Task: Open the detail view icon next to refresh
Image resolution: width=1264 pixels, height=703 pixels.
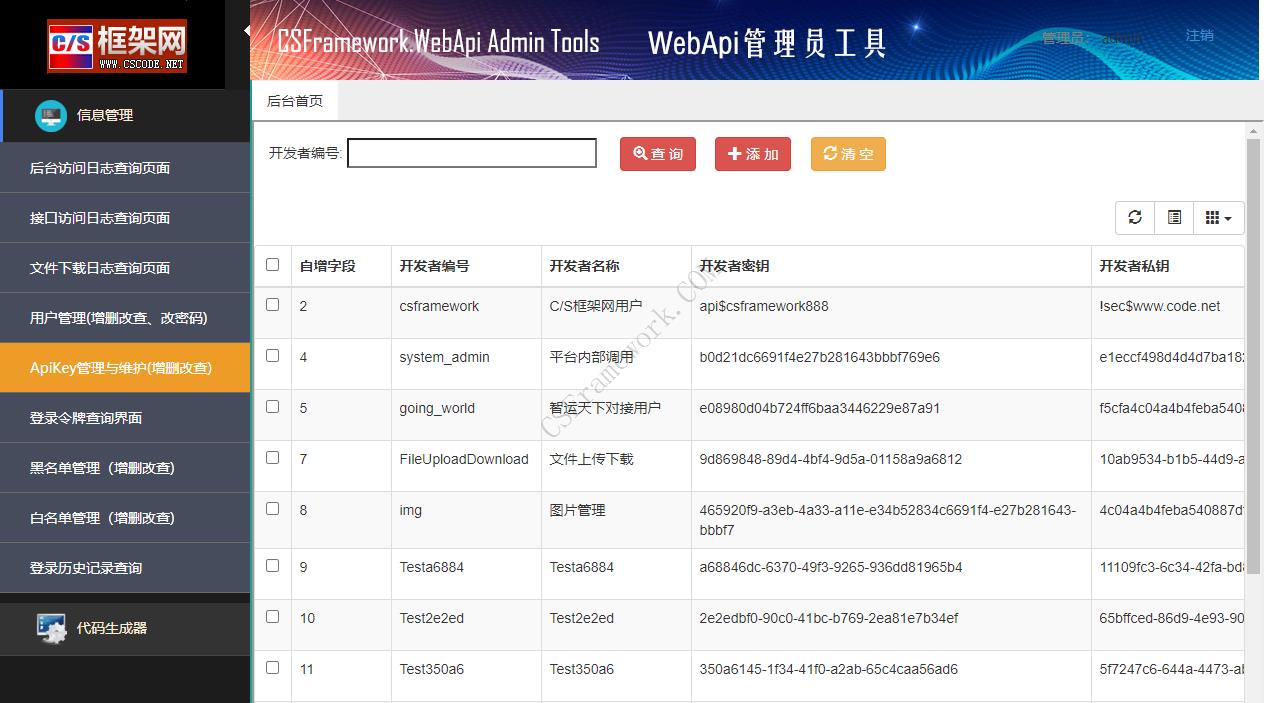Action: 1173,217
